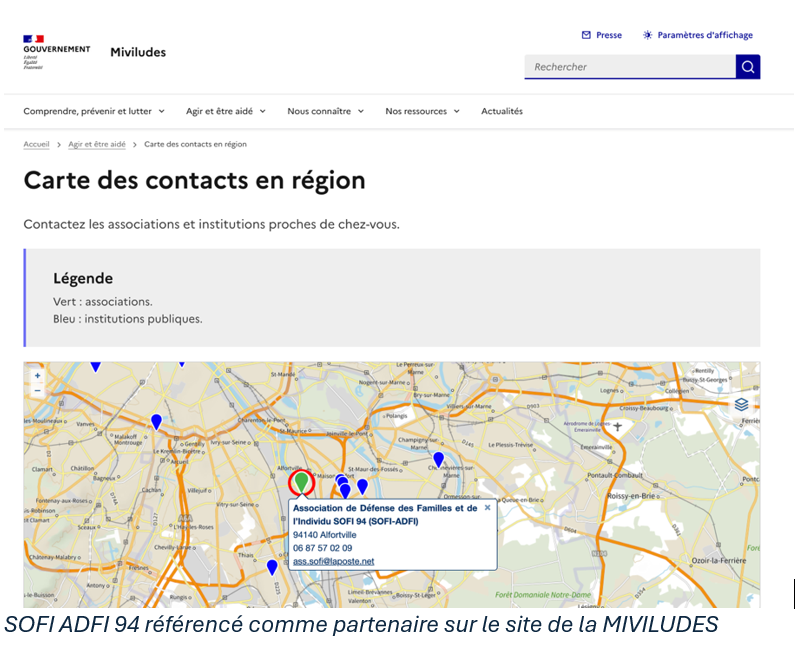The height and width of the screenshot is (655, 811).
Task: Zoom in on the map with plus
Action: 38,376
